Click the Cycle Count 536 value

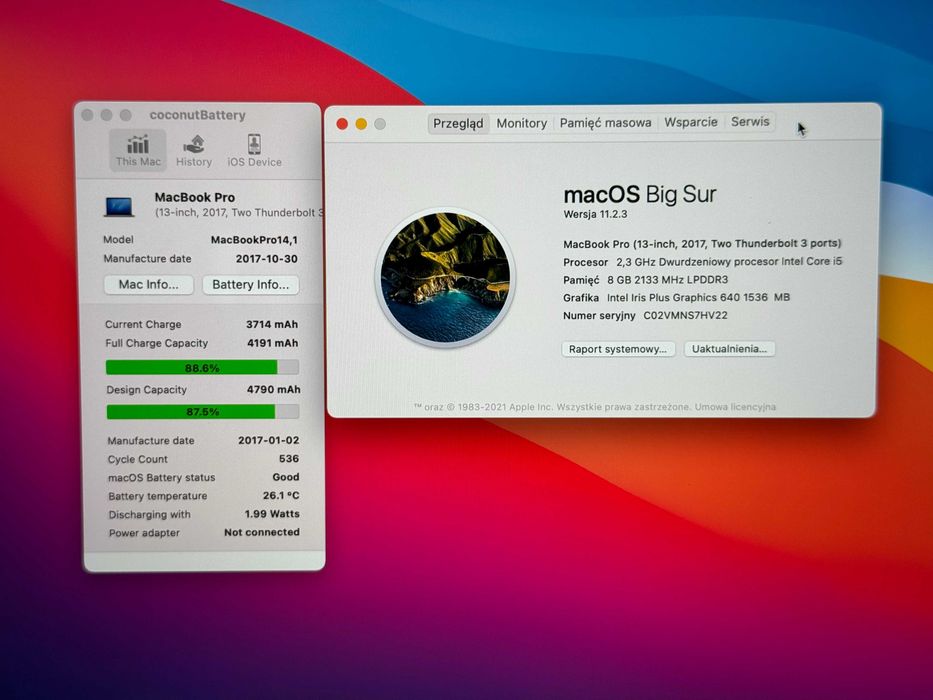[x=289, y=459]
